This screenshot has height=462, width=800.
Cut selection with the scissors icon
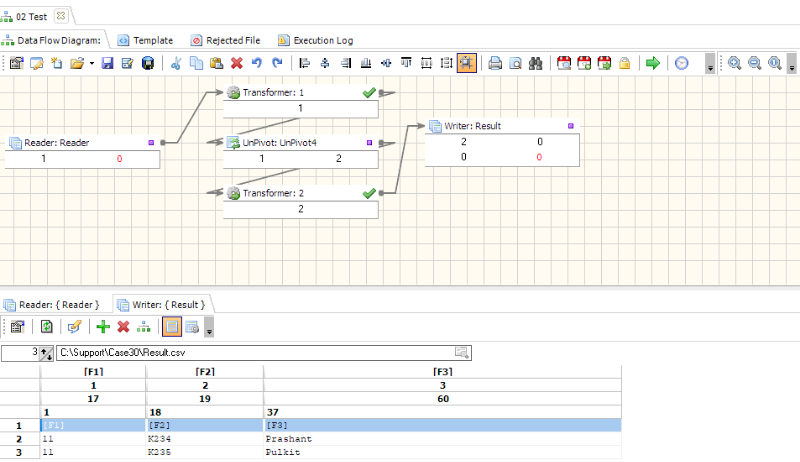(176, 63)
